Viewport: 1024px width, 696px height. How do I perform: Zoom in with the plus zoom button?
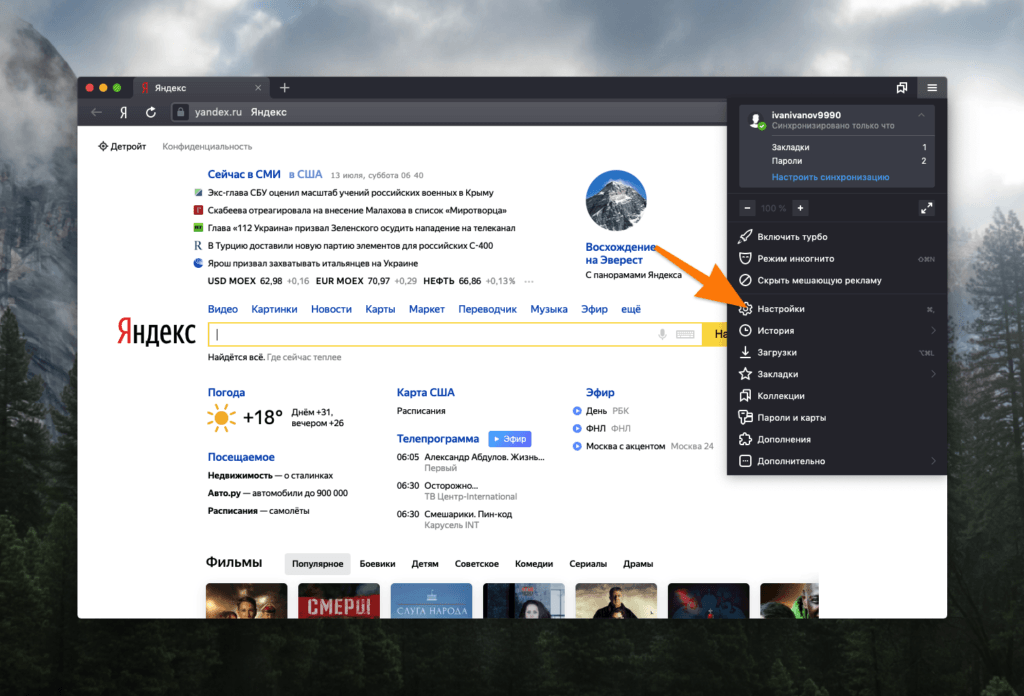[x=800, y=208]
